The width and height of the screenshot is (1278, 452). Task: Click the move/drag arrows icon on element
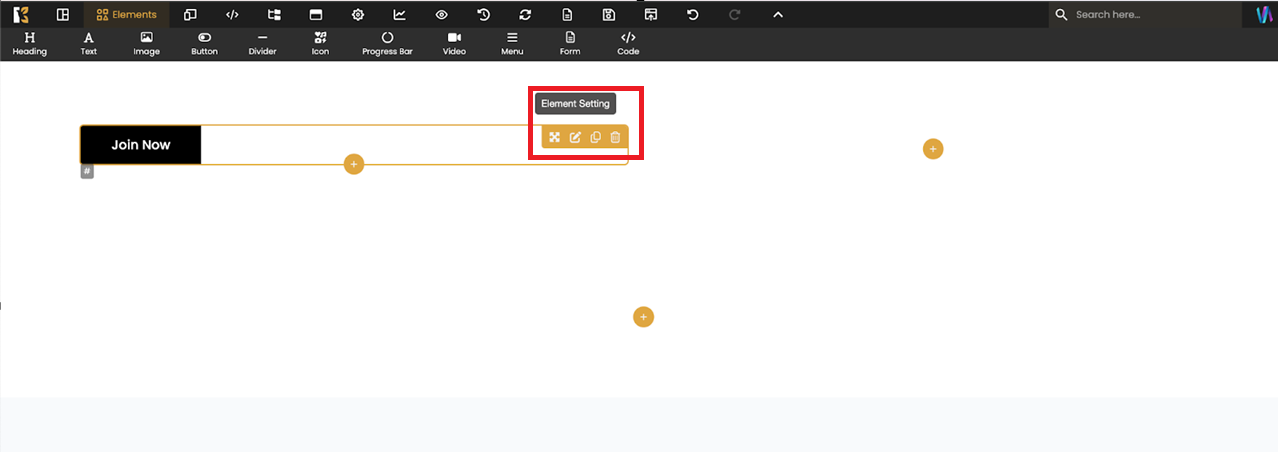(555, 137)
